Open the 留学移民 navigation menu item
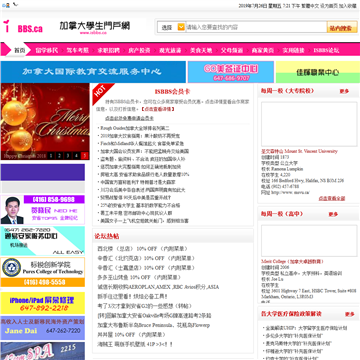The height and width of the screenshot is (360, 360). tap(47, 51)
